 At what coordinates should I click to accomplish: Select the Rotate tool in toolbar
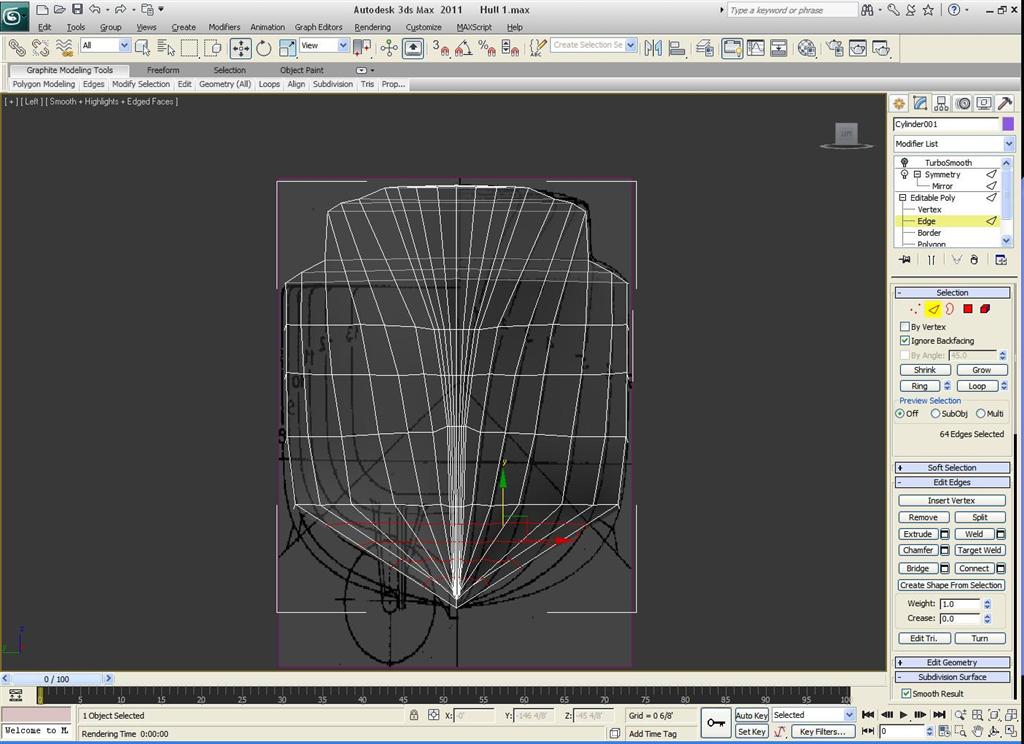[264, 48]
